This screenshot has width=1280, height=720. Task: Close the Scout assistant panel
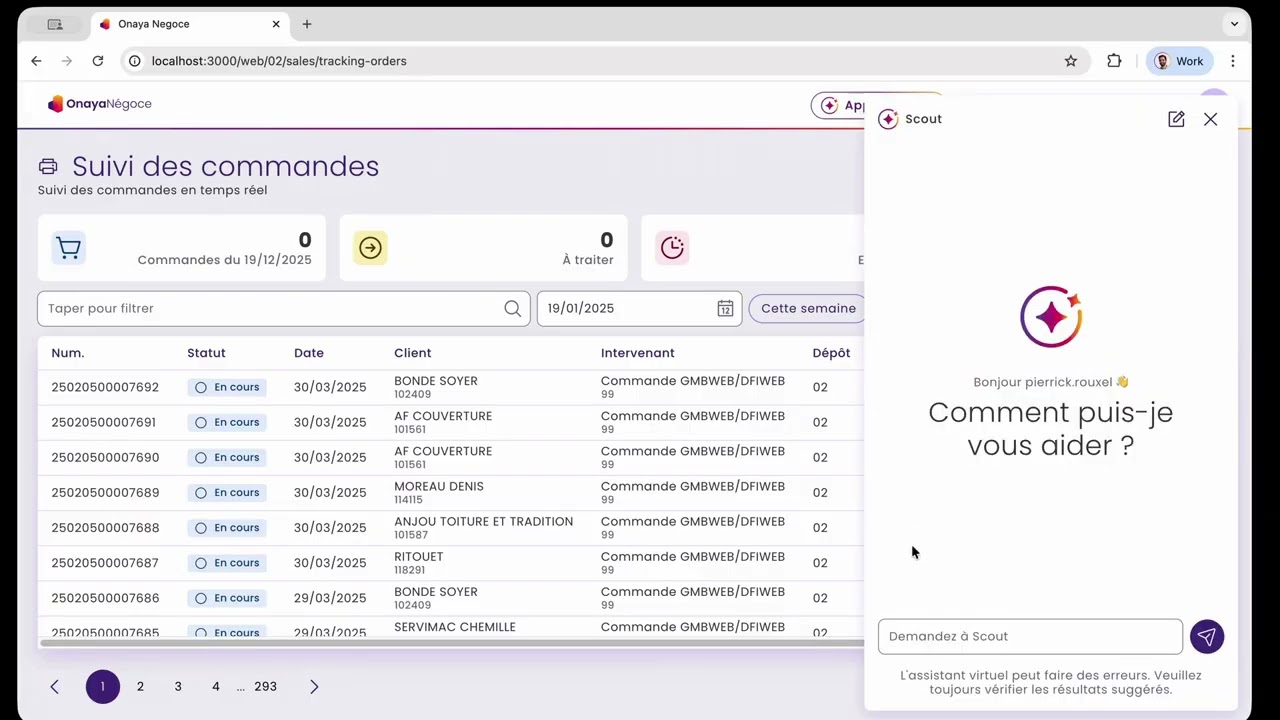[1211, 119]
